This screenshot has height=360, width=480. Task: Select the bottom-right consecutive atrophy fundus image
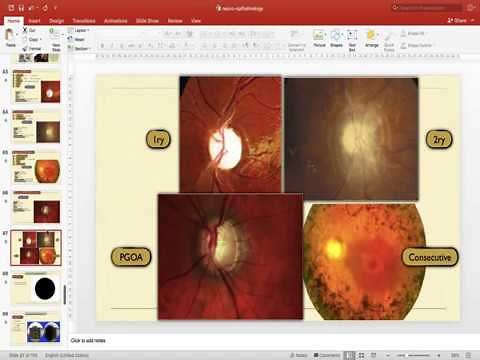(364, 262)
